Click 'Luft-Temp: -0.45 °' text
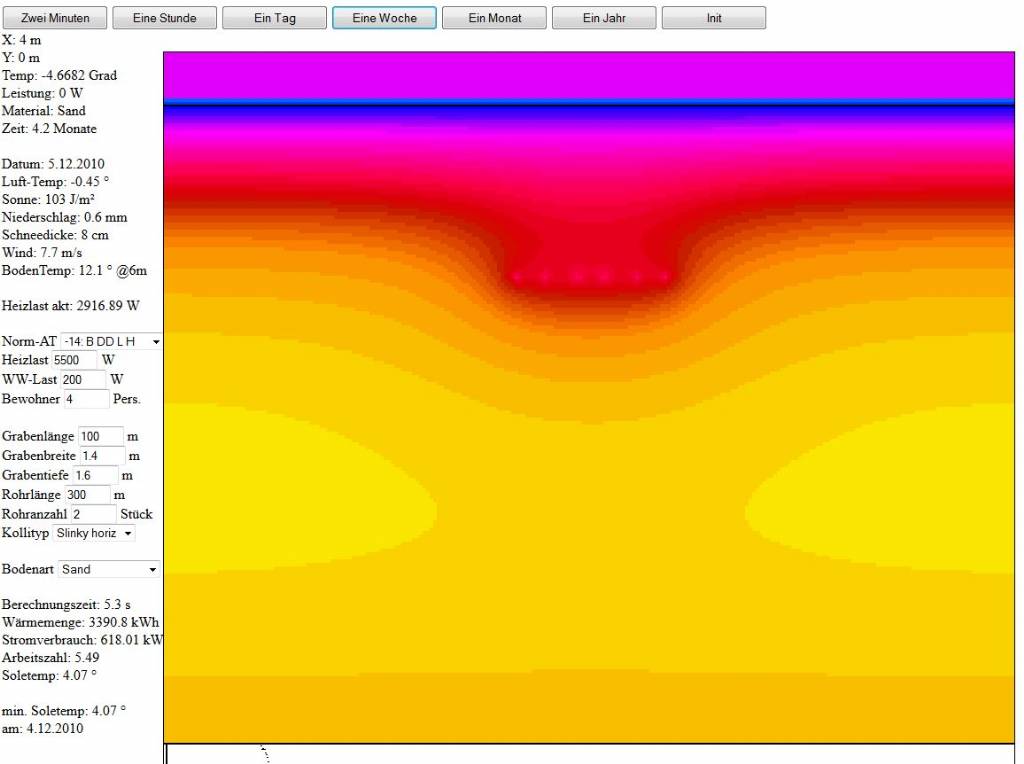 tap(56, 182)
